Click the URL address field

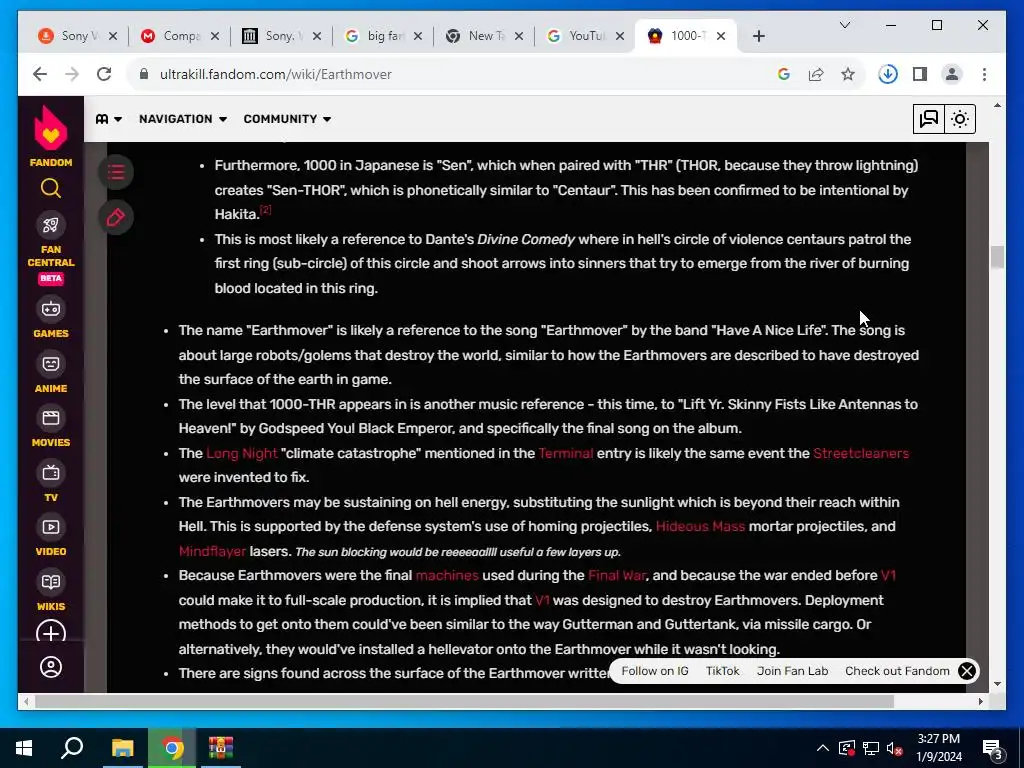click(457, 74)
